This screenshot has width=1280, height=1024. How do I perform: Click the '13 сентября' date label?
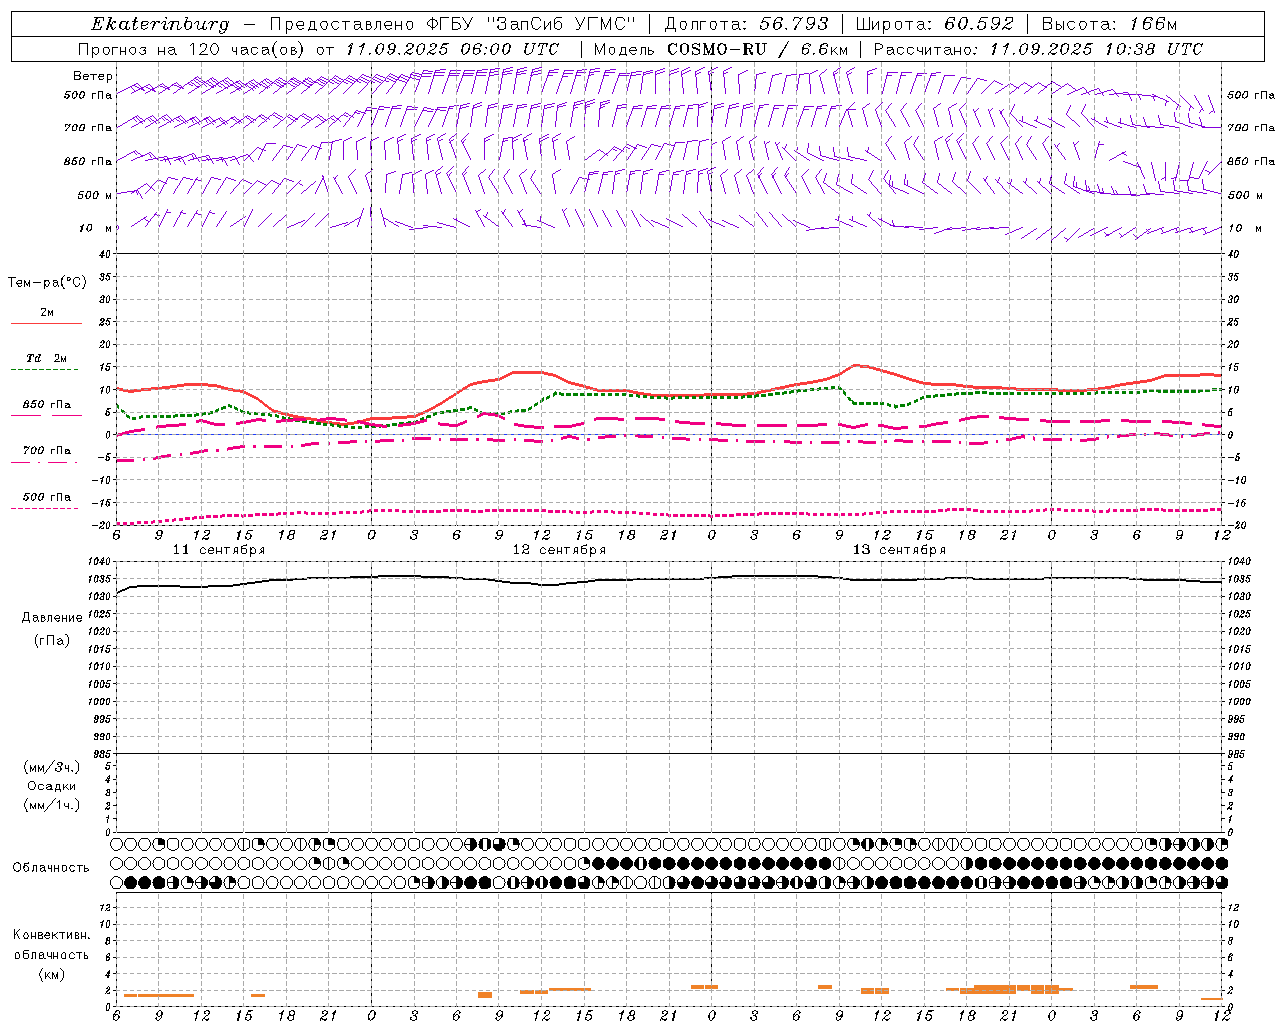[899, 550]
